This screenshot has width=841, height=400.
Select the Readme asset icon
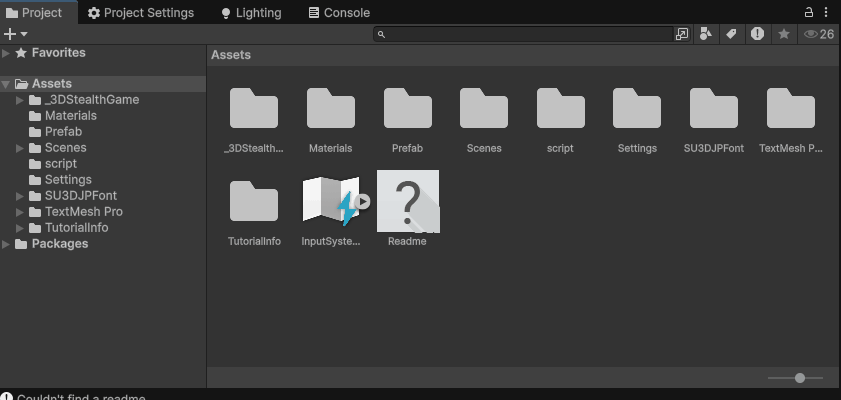tap(407, 201)
